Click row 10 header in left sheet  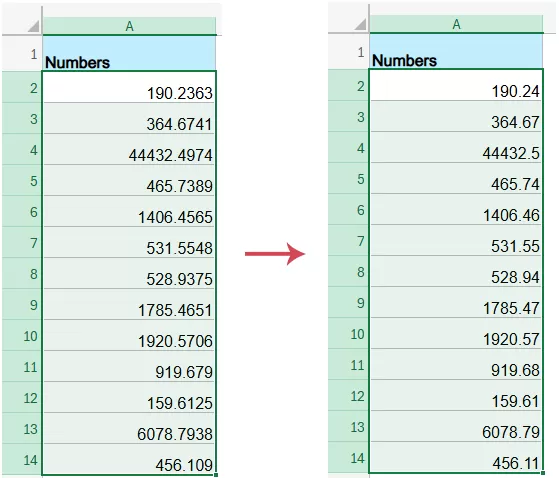[x=22, y=335]
